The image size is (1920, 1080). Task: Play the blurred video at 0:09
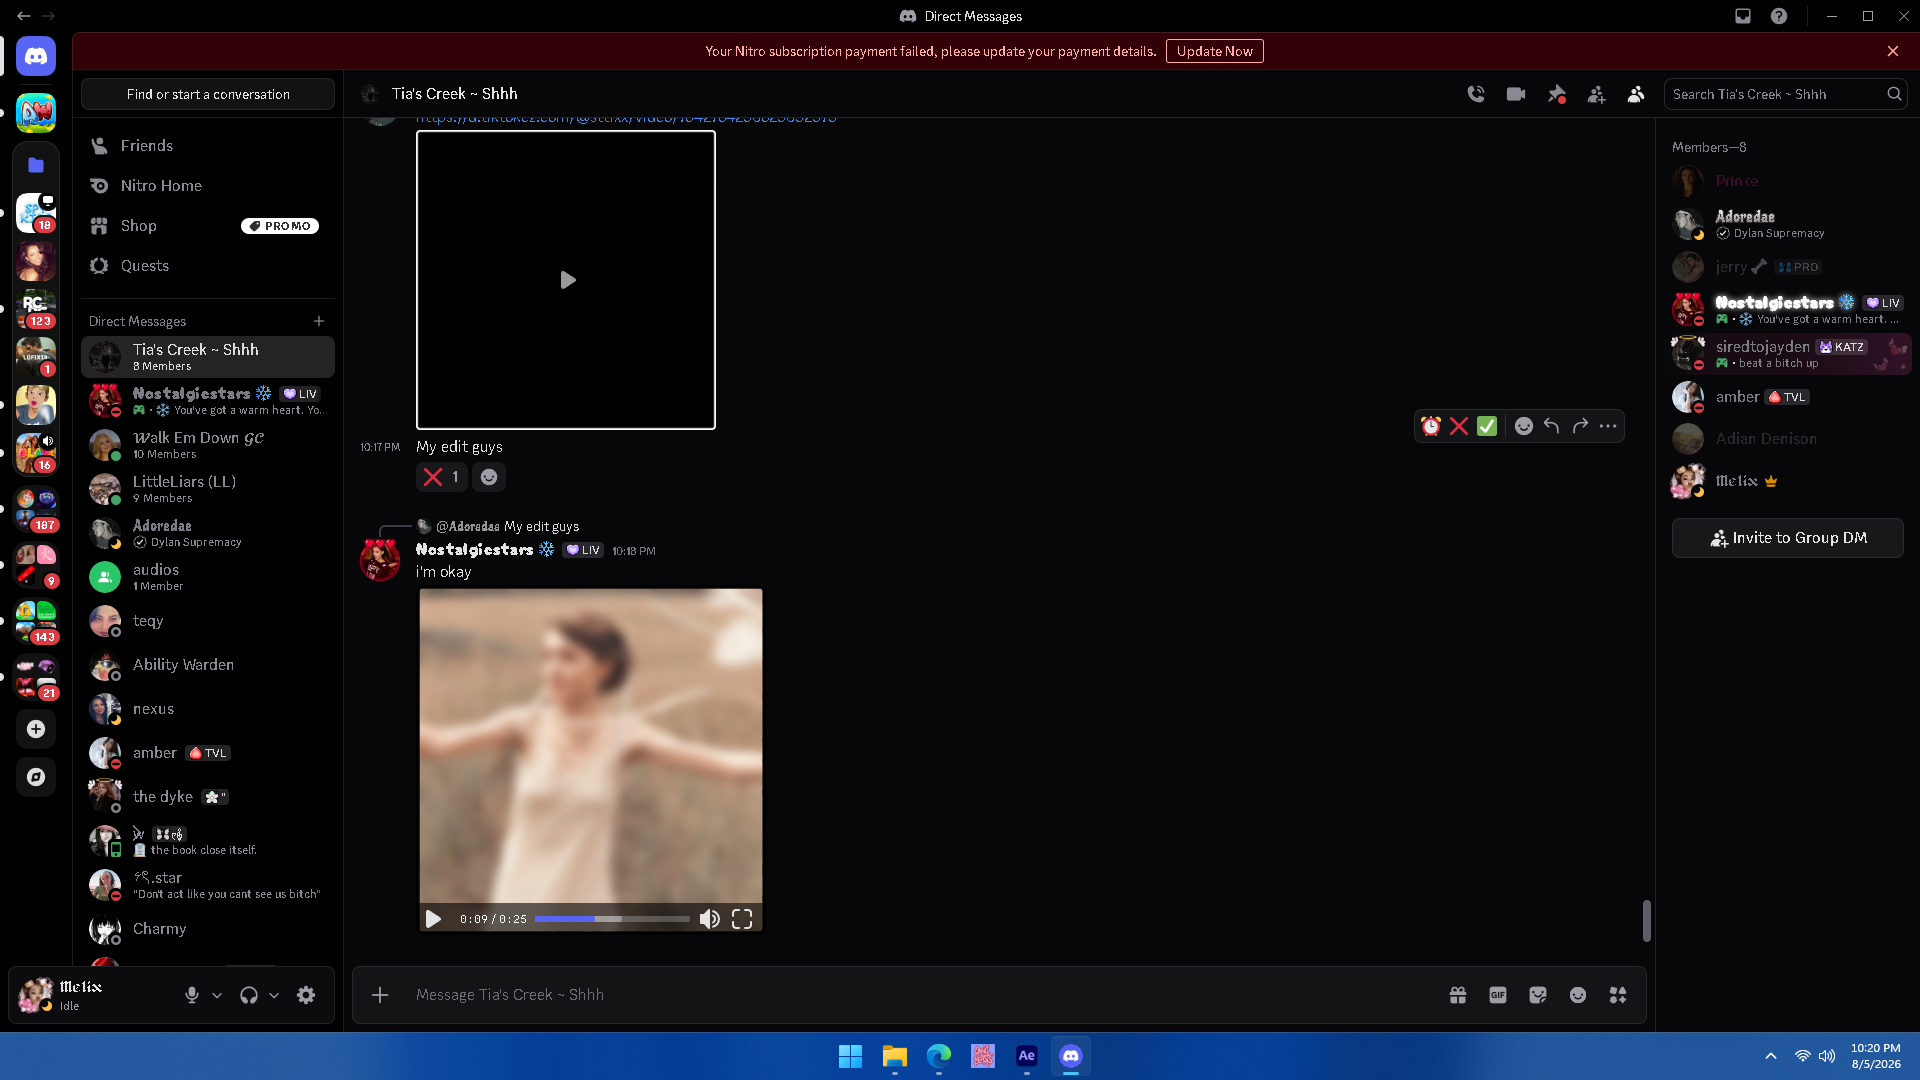coord(433,919)
